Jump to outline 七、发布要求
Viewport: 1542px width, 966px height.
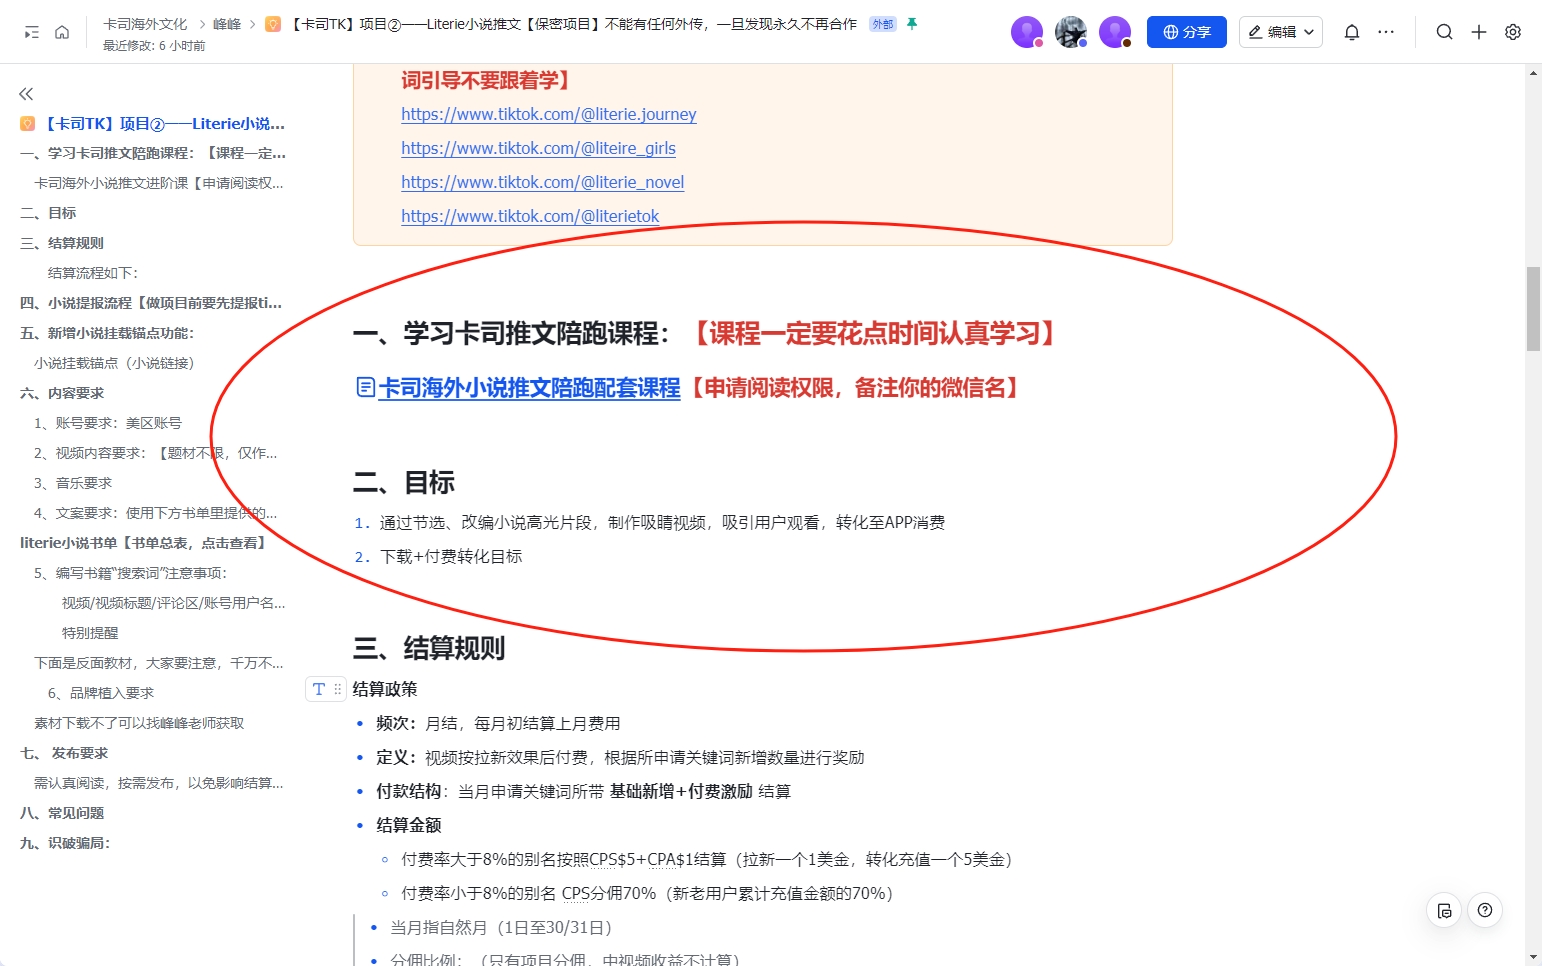(x=64, y=753)
